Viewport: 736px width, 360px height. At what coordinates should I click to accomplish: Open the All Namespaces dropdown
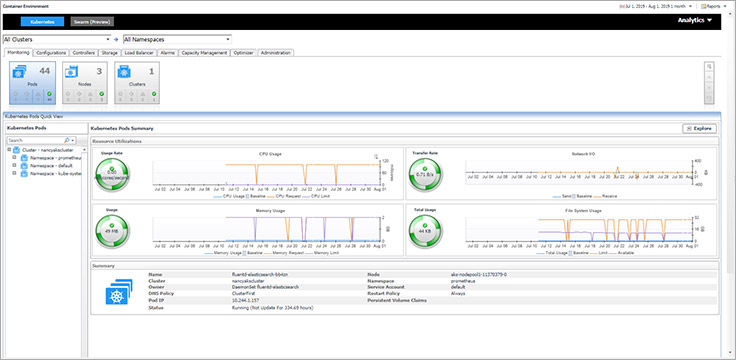(177, 40)
